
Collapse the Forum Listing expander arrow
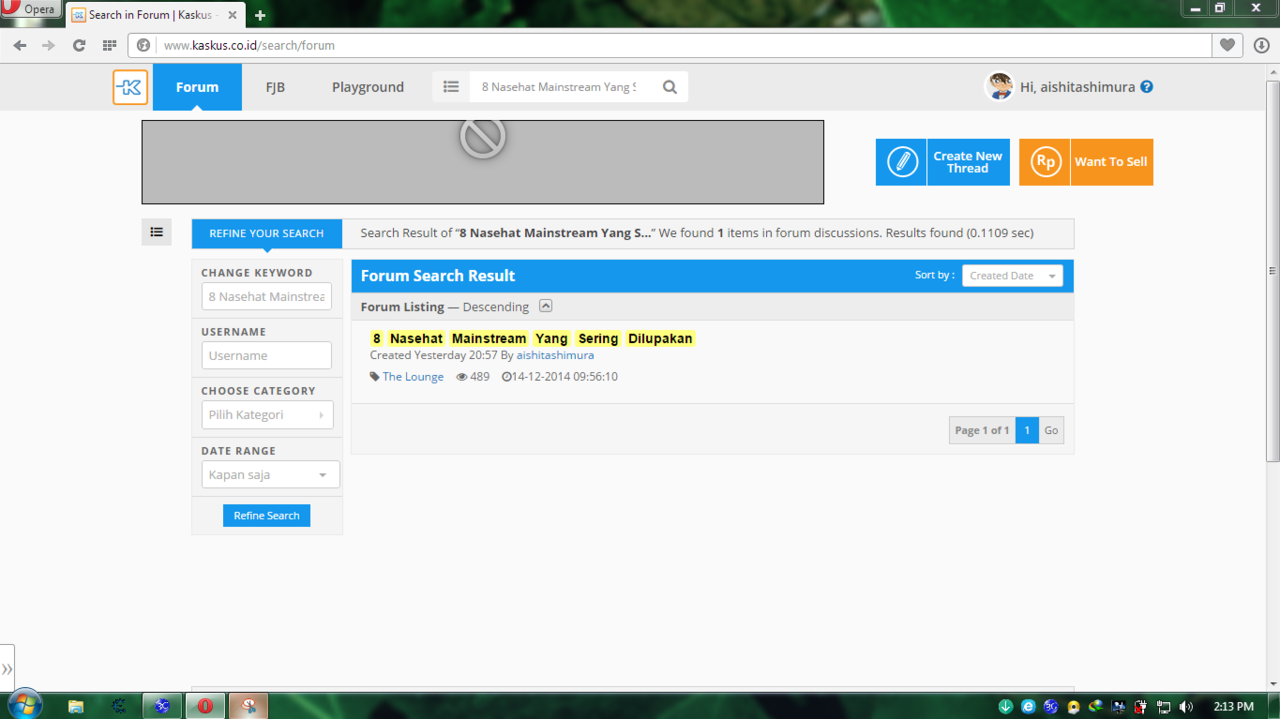(545, 306)
